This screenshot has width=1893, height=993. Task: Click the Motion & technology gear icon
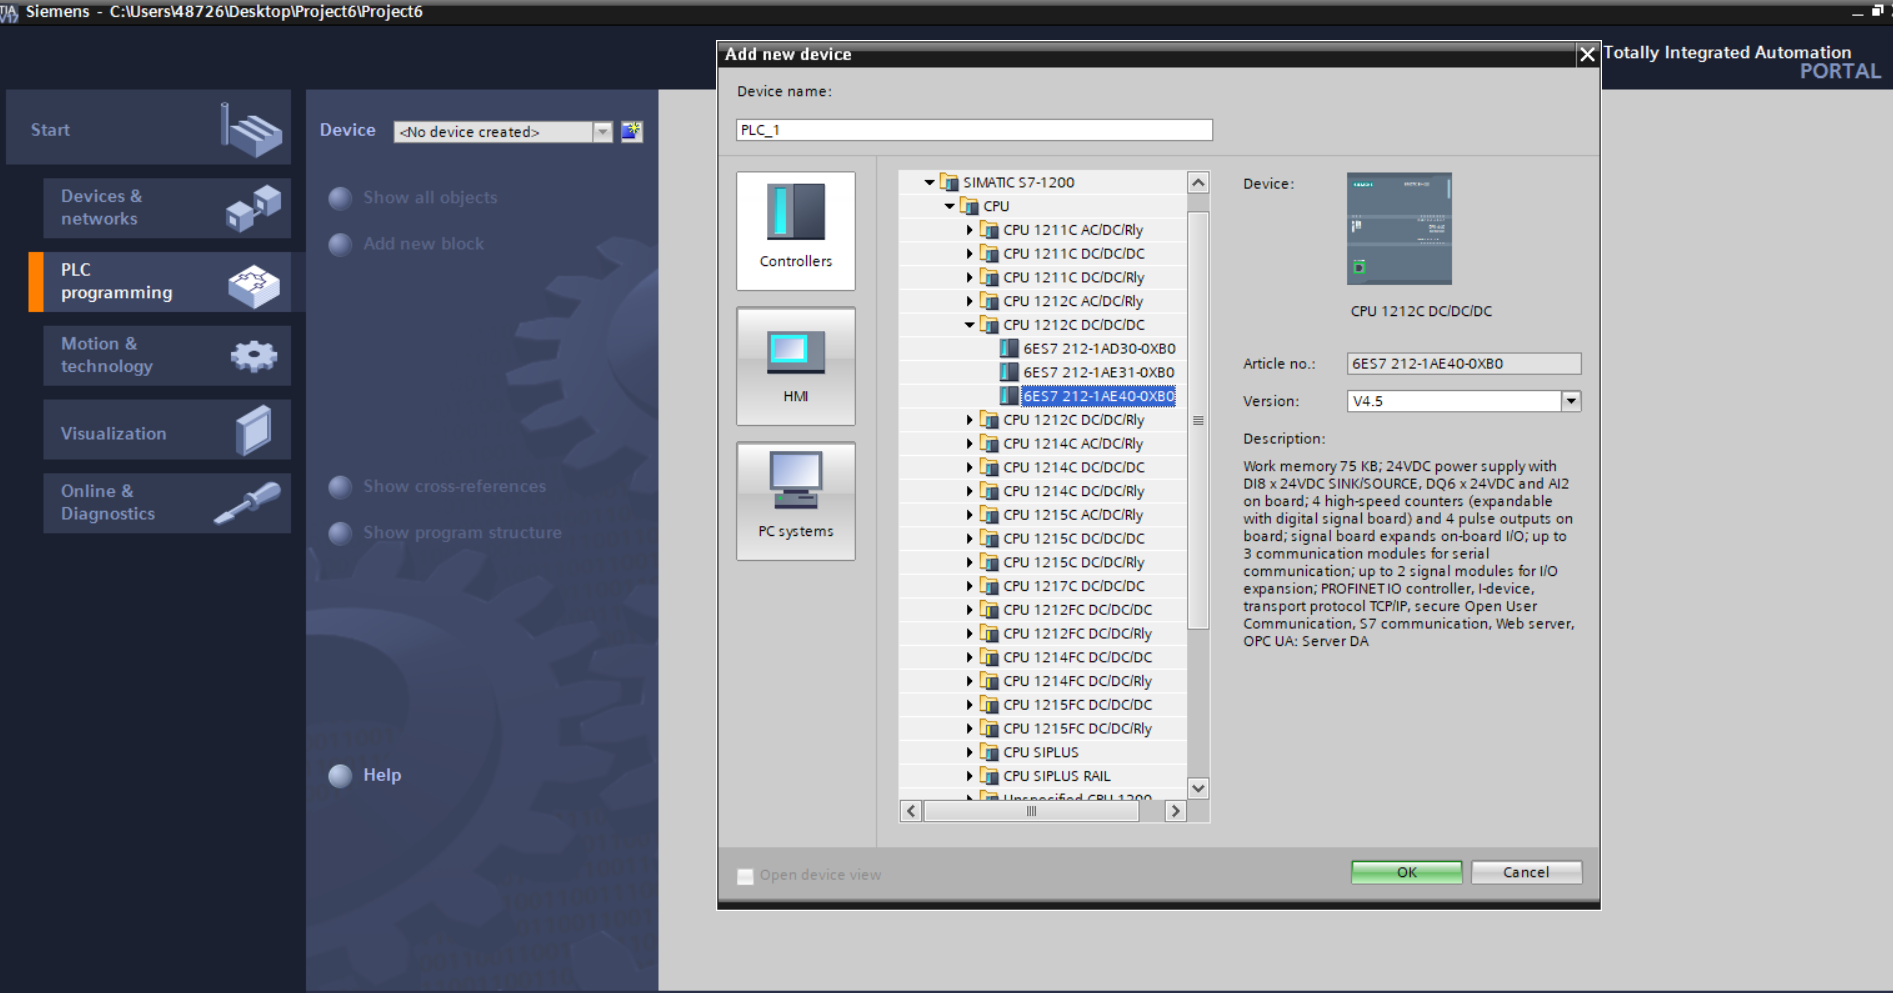pyautogui.click(x=254, y=356)
